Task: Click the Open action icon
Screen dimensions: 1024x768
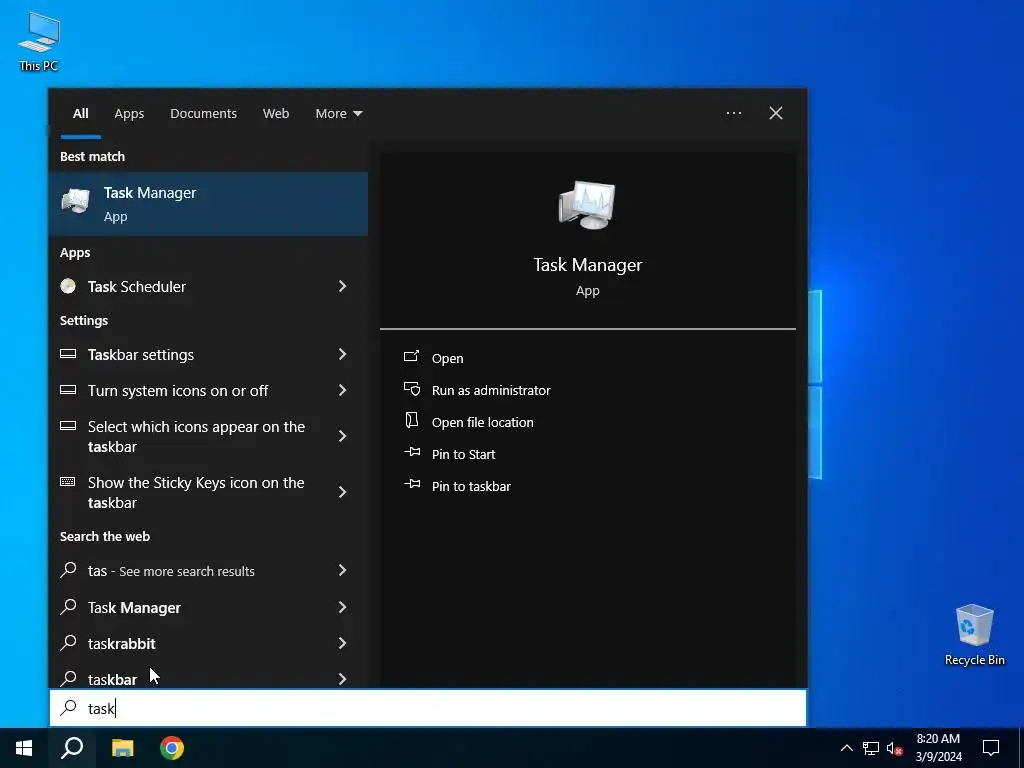Action: click(x=411, y=357)
